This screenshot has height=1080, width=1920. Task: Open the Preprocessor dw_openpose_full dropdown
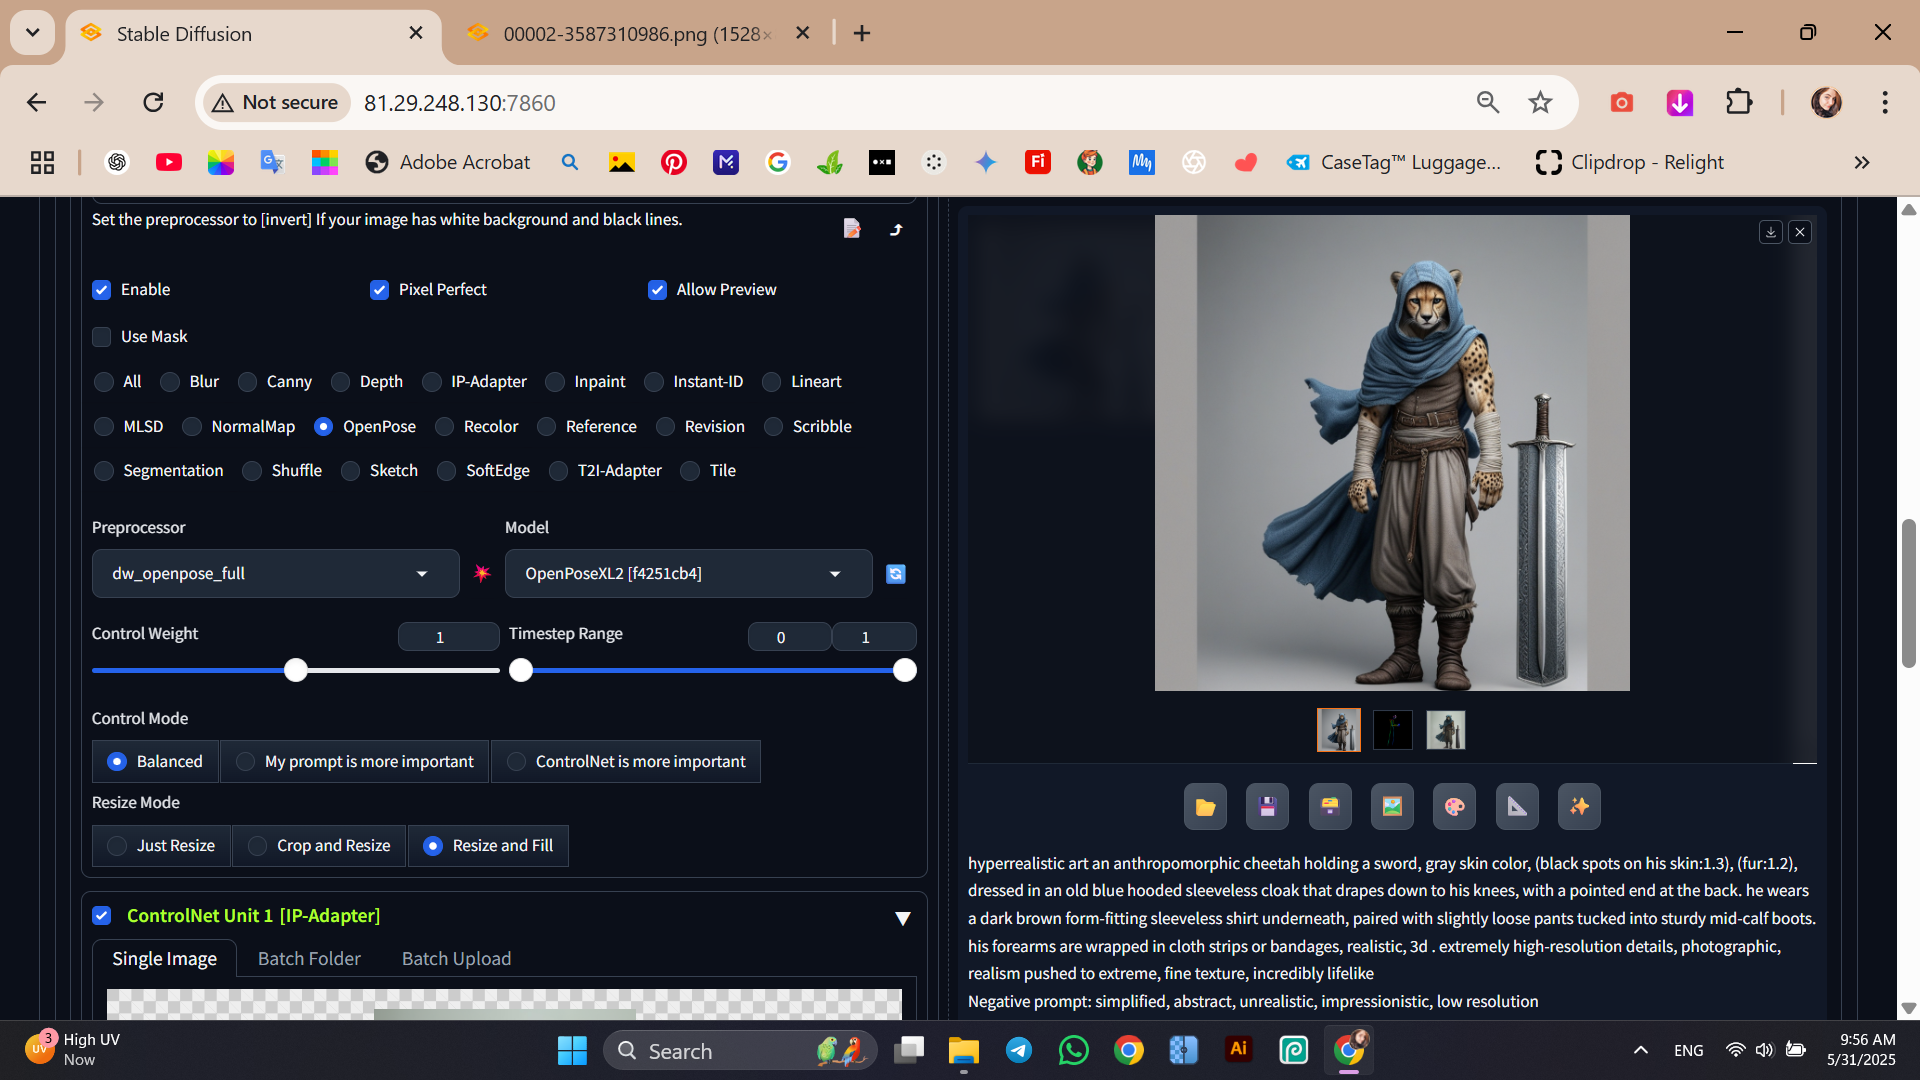[x=275, y=573]
